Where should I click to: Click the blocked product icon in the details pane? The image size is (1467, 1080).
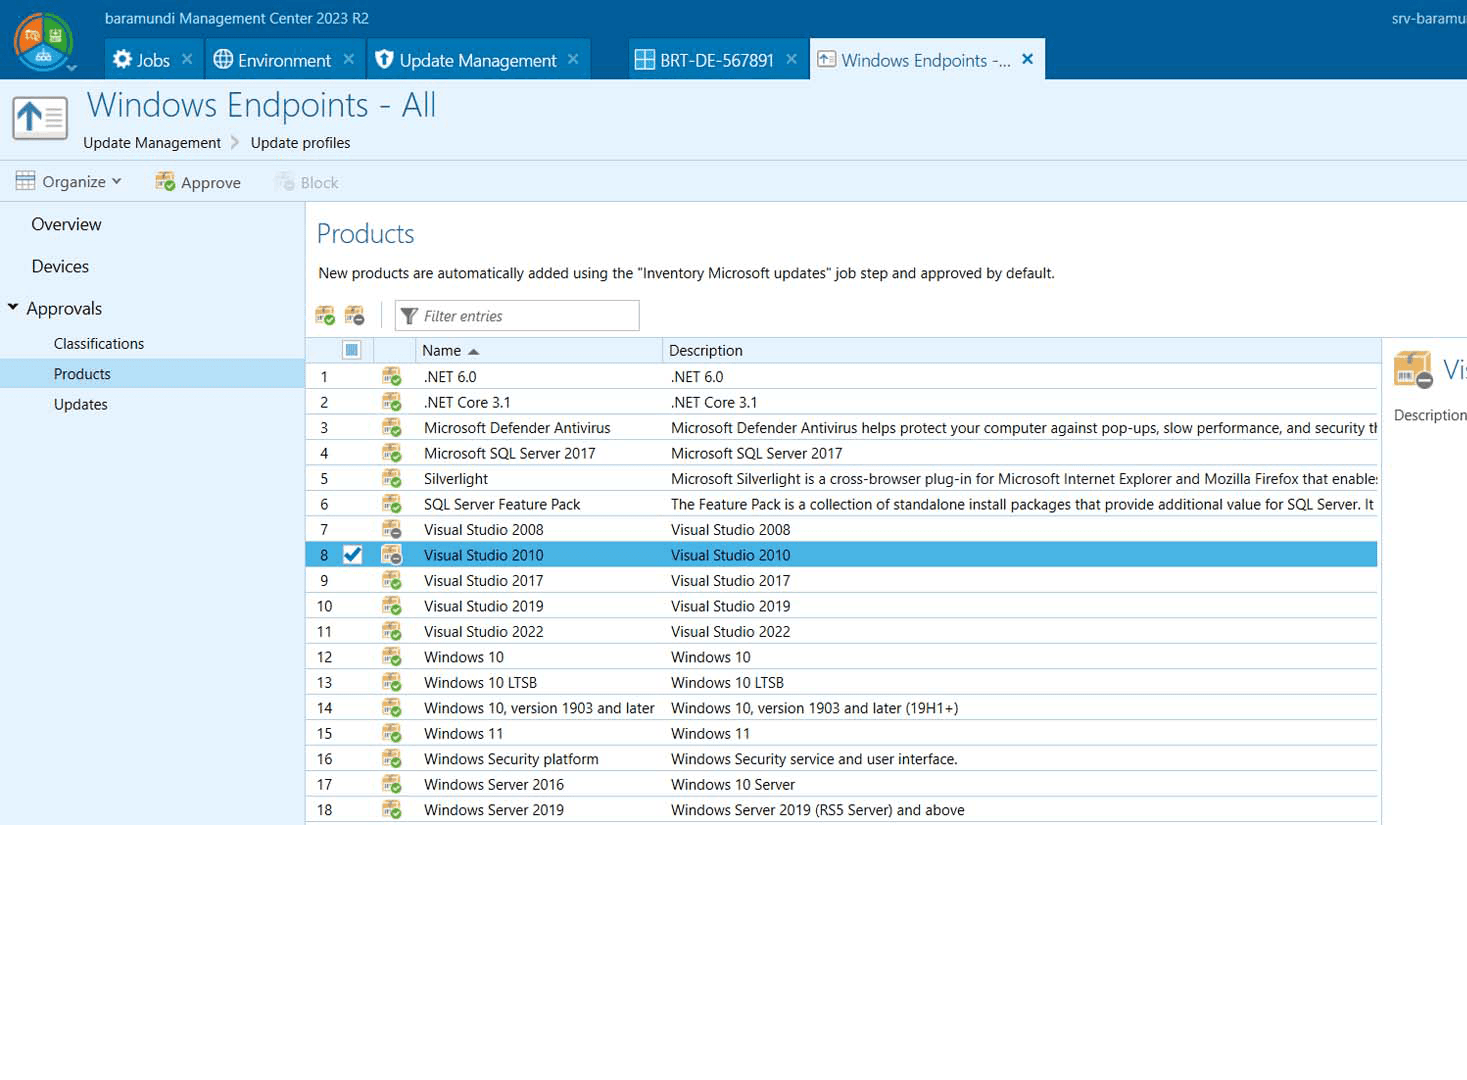(1413, 370)
